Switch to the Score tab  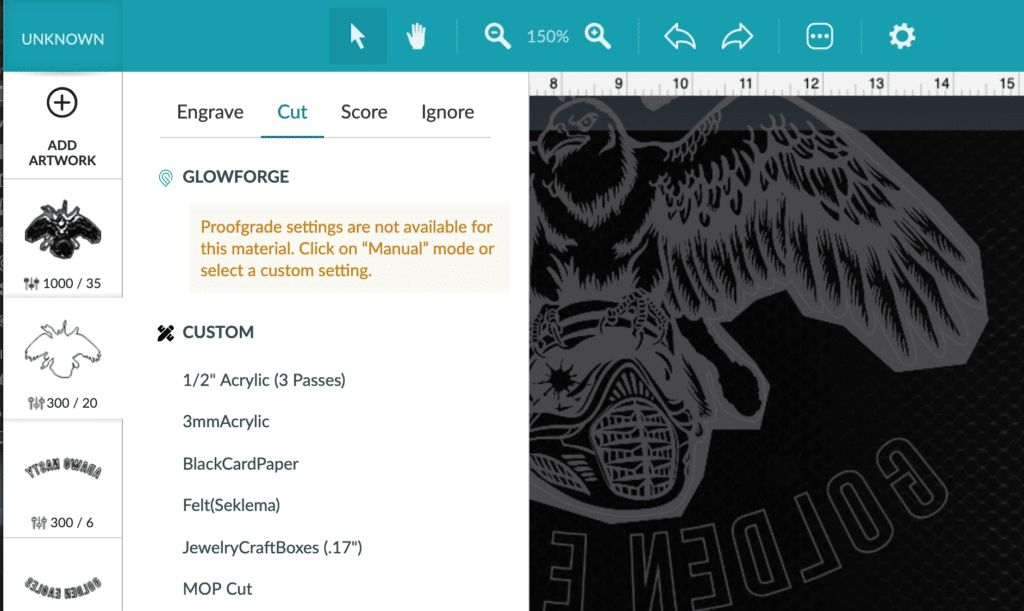click(x=364, y=112)
